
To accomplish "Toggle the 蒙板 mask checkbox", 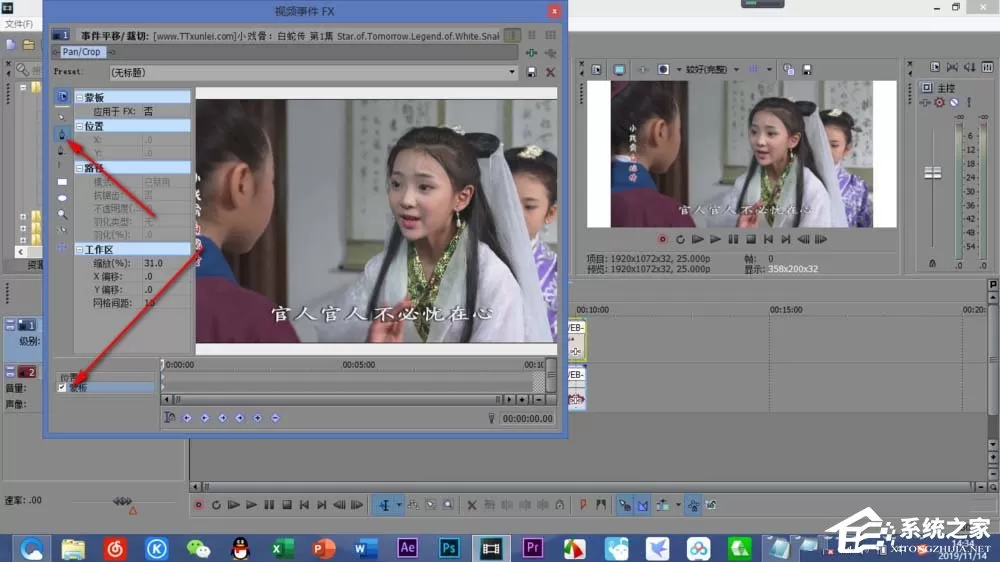I will (62, 387).
